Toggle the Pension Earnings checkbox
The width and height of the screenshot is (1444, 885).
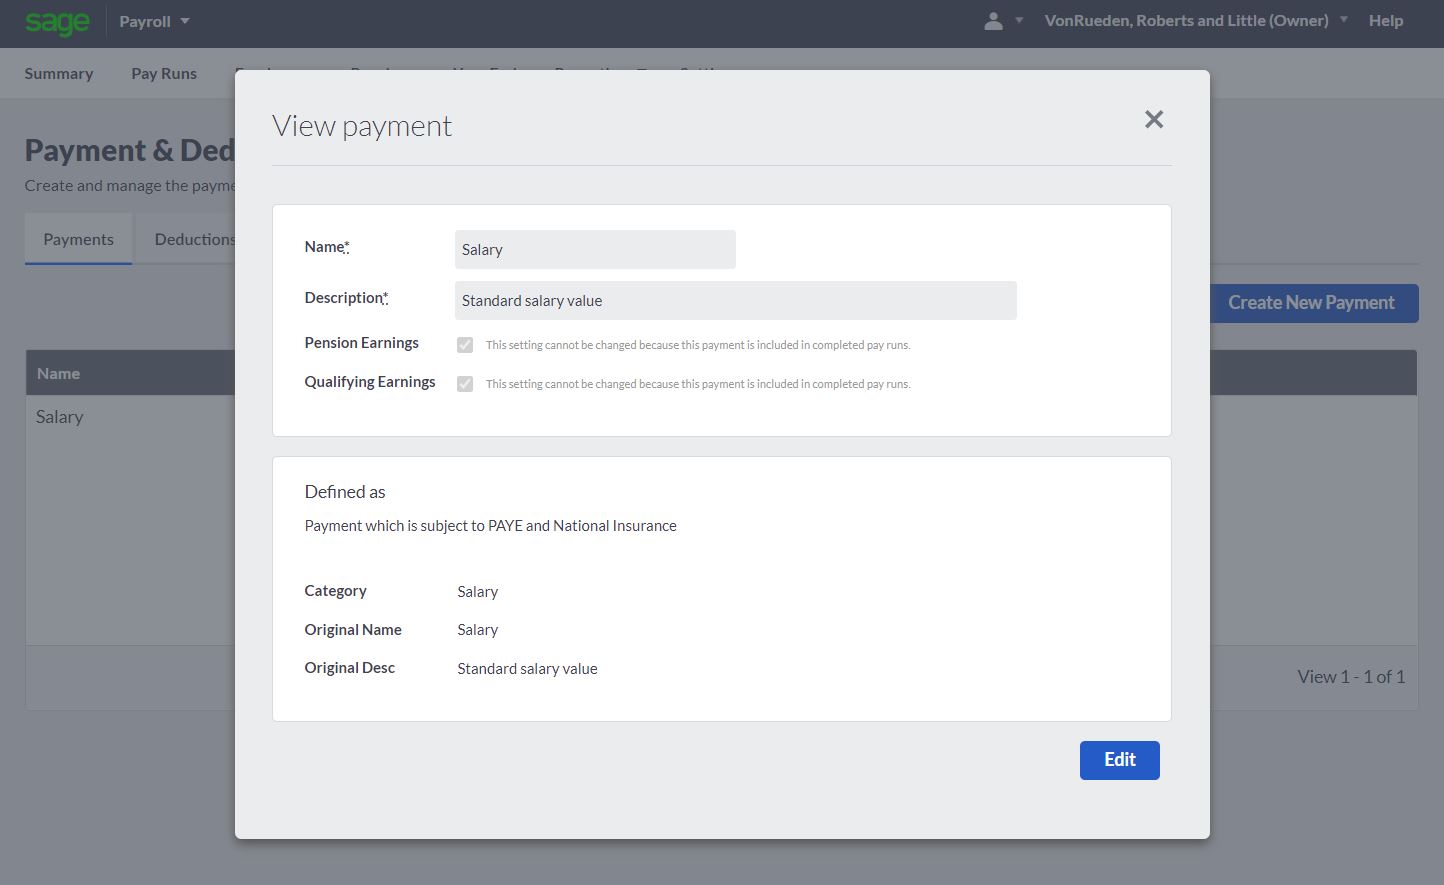click(465, 345)
